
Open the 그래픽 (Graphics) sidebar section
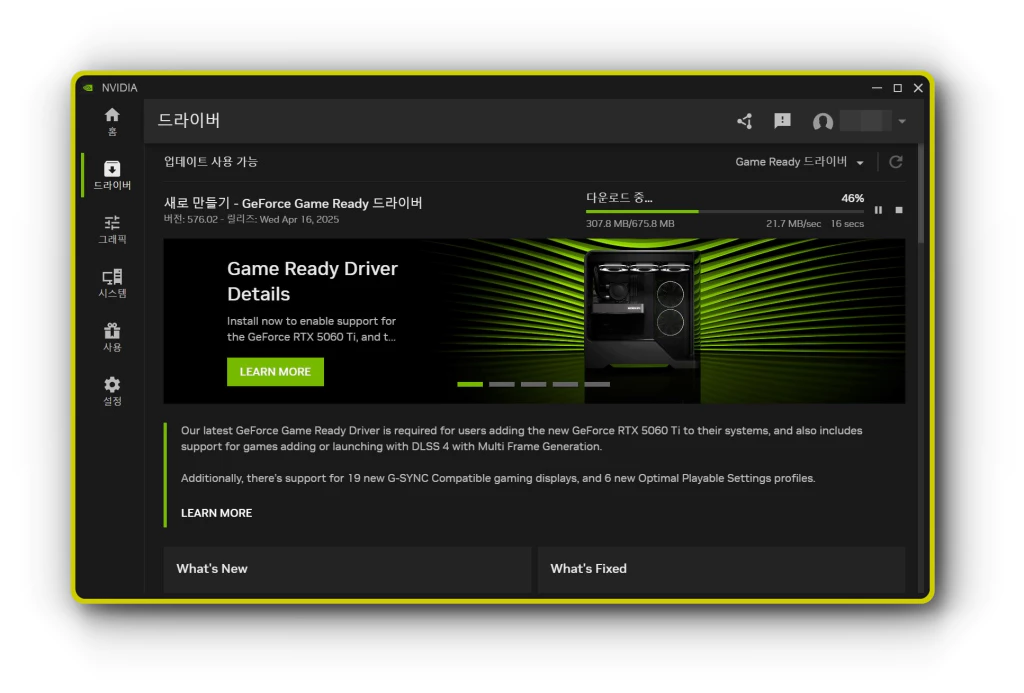click(x=112, y=229)
